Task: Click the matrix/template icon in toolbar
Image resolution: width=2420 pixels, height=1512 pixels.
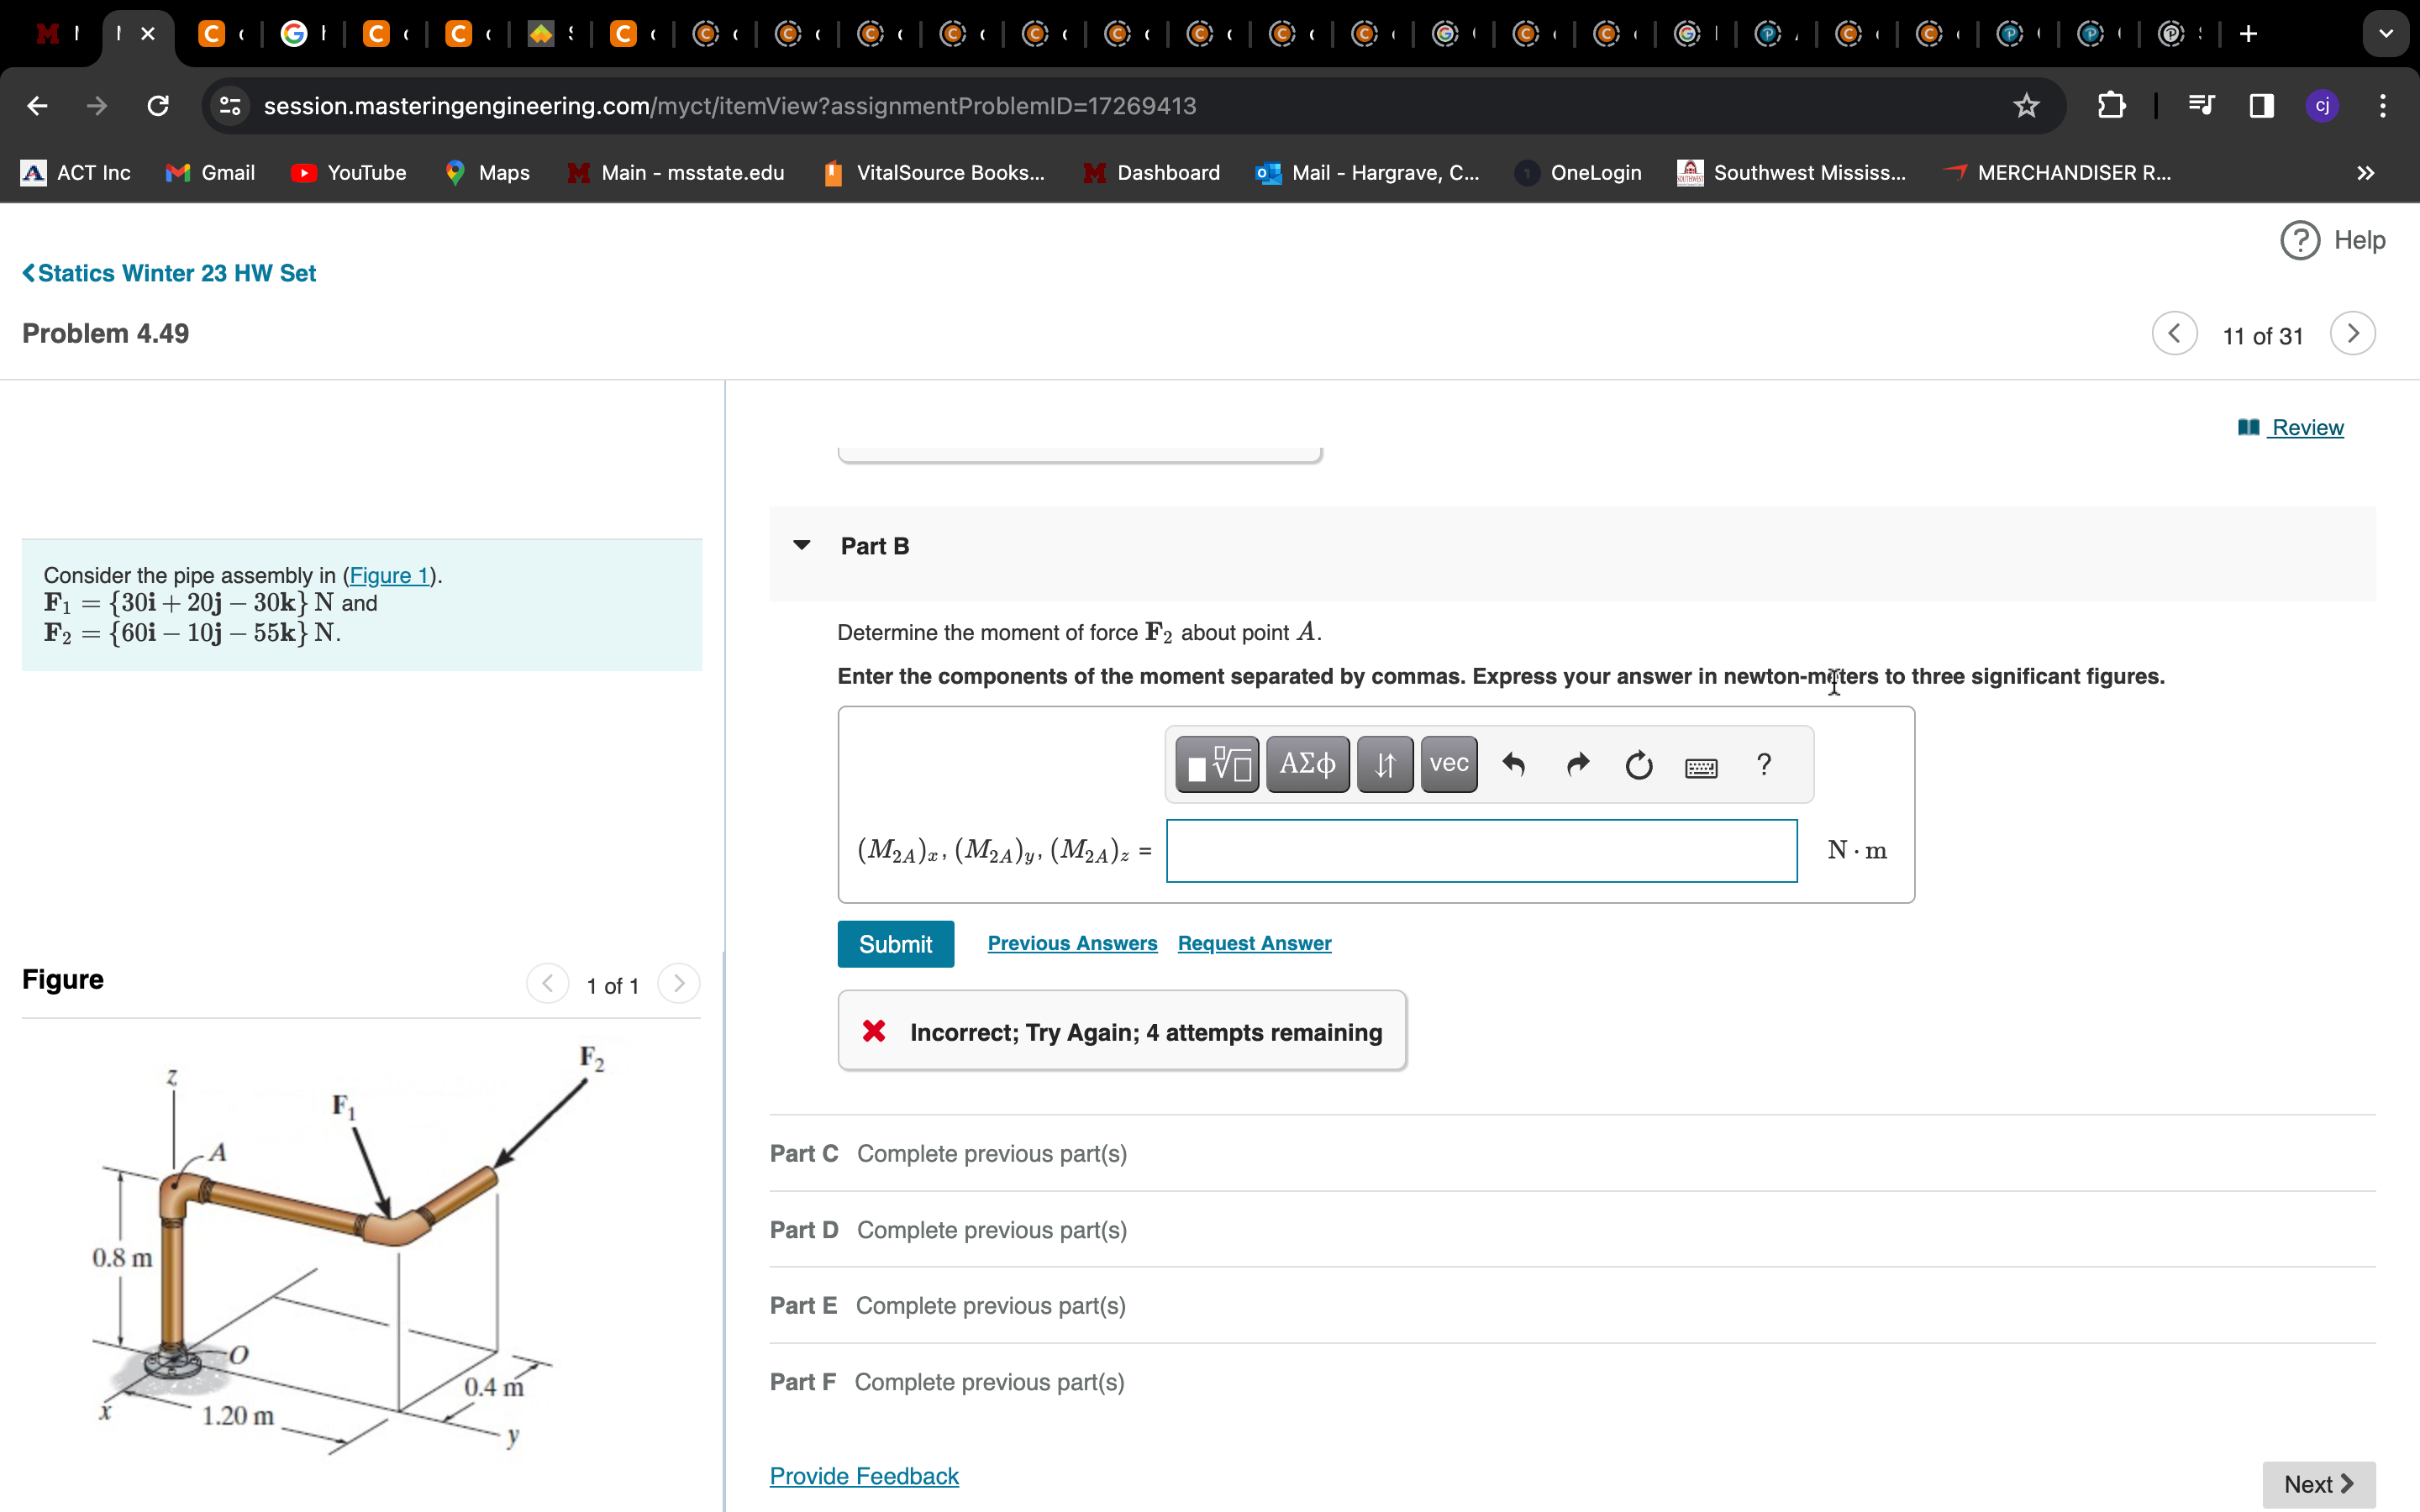Action: coord(1218,764)
